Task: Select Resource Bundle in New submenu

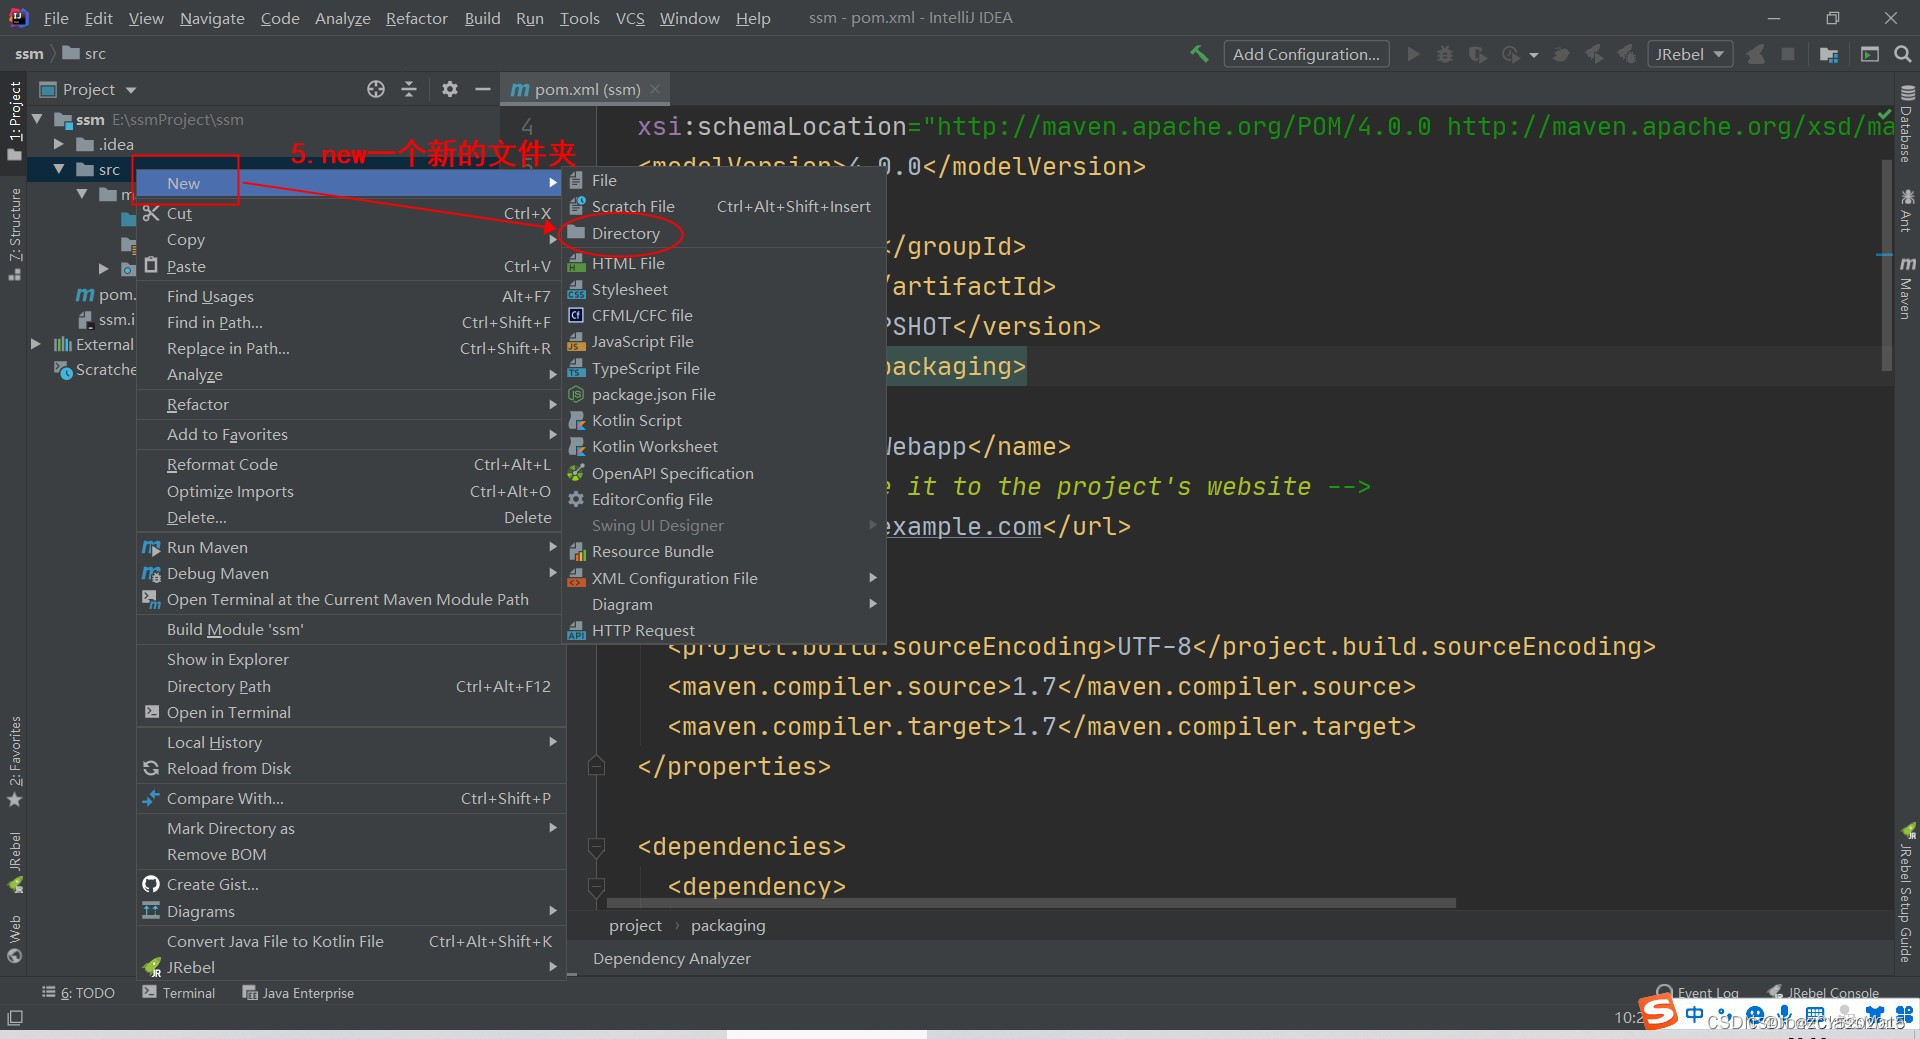Action: click(x=724, y=551)
